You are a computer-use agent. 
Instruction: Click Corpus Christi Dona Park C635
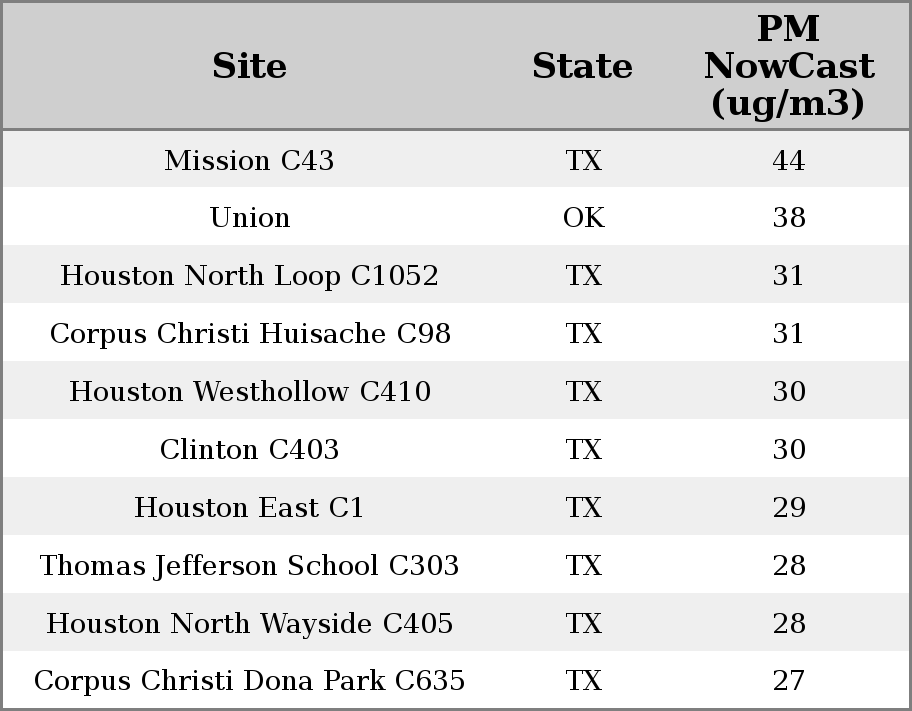pyautogui.click(x=249, y=681)
